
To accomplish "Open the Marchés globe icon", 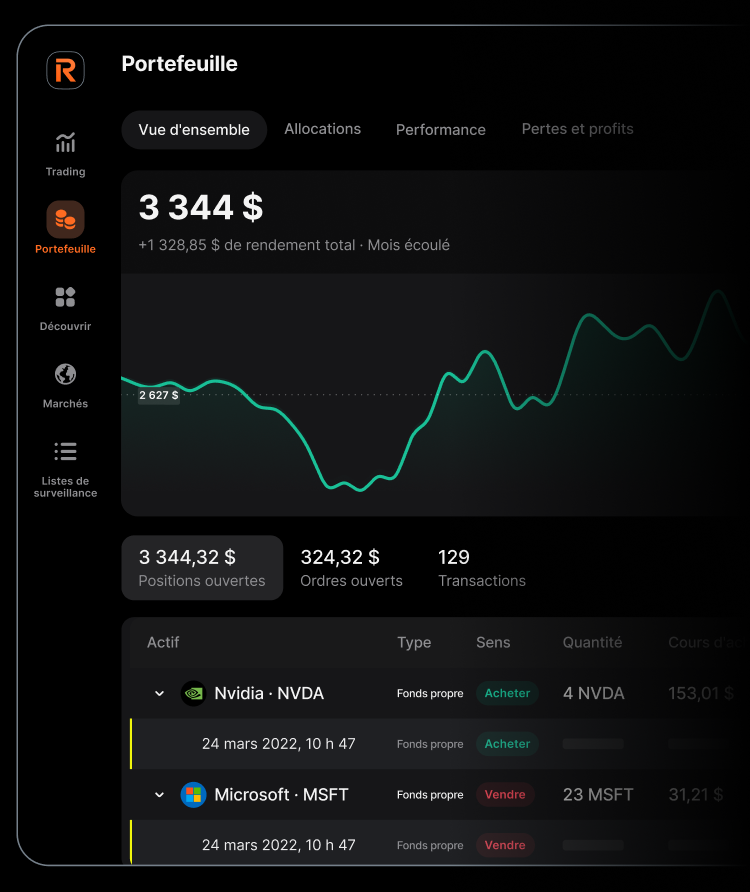I will [65, 374].
